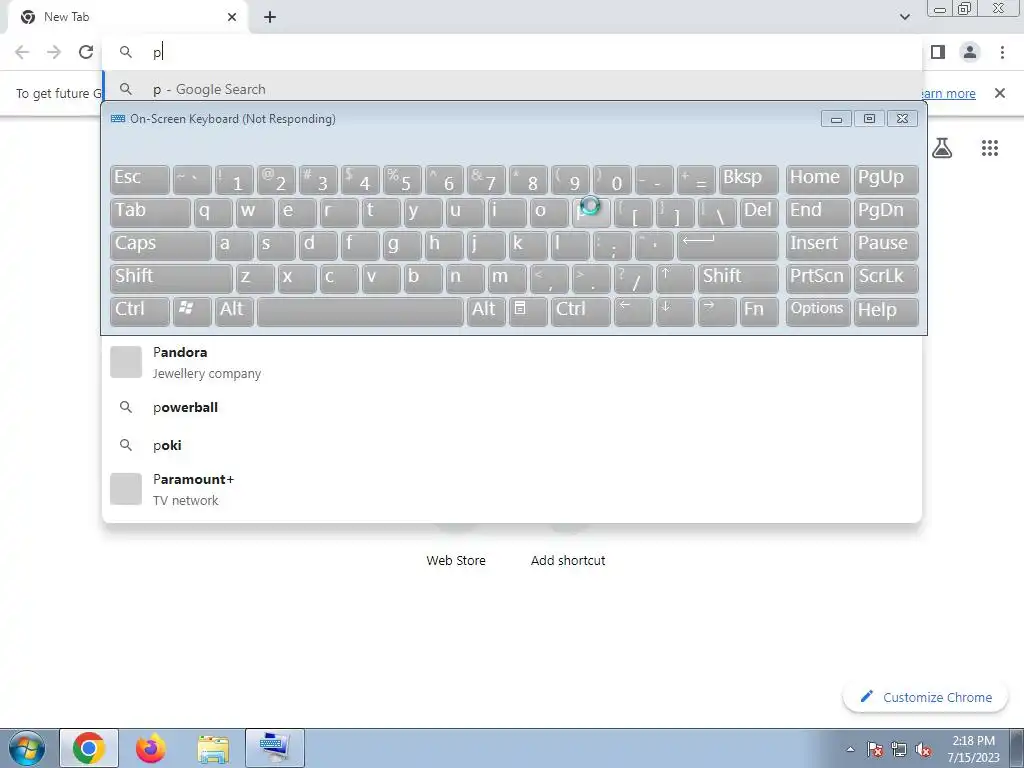
Task: Open Options on the On-Screen Keyboard
Action: 818,311
